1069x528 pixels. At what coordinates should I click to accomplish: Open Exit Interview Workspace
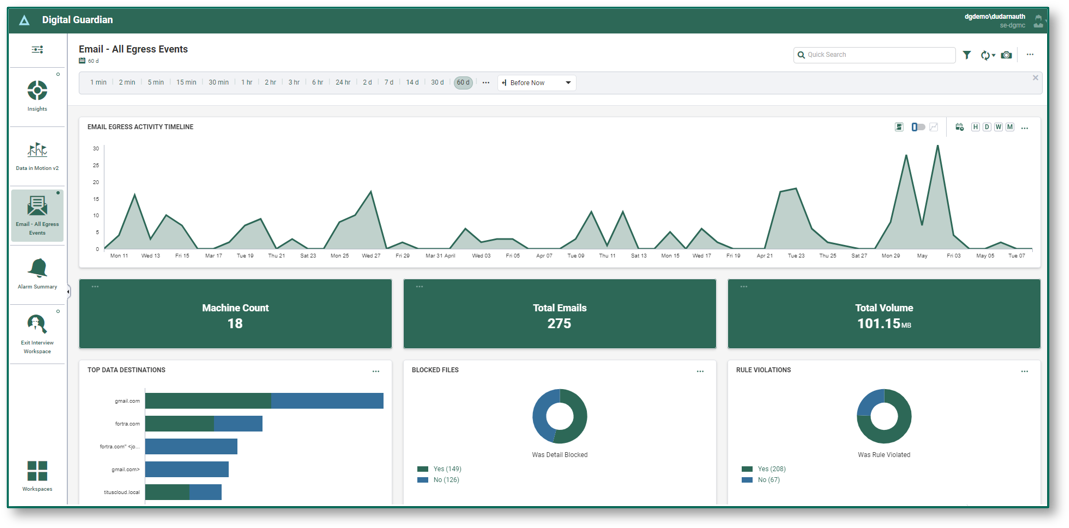tap(37, 331)
